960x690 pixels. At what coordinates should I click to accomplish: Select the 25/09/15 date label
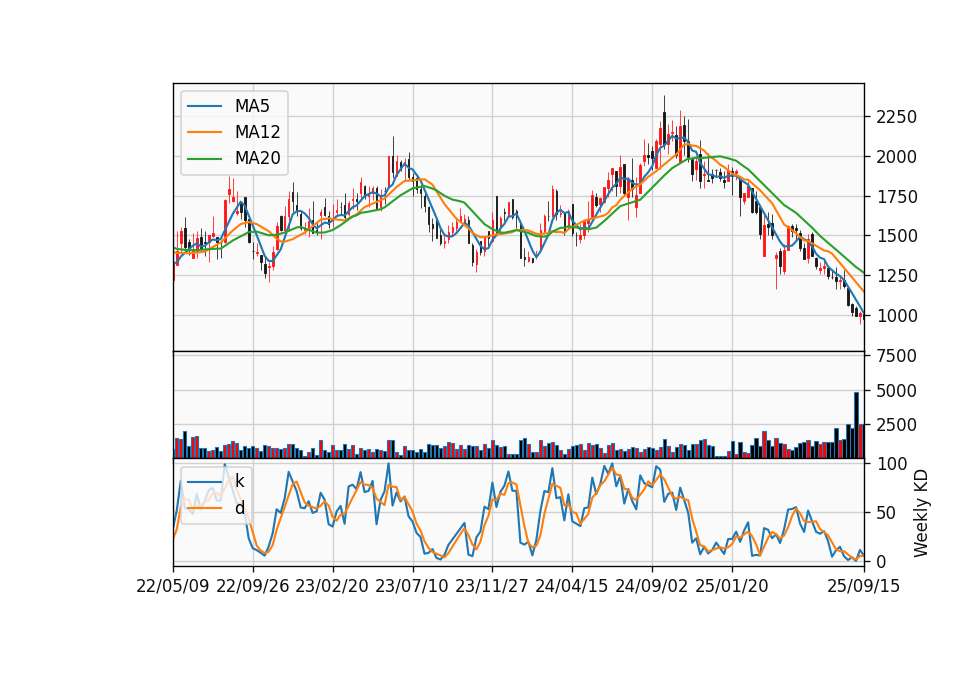(864, 586)
